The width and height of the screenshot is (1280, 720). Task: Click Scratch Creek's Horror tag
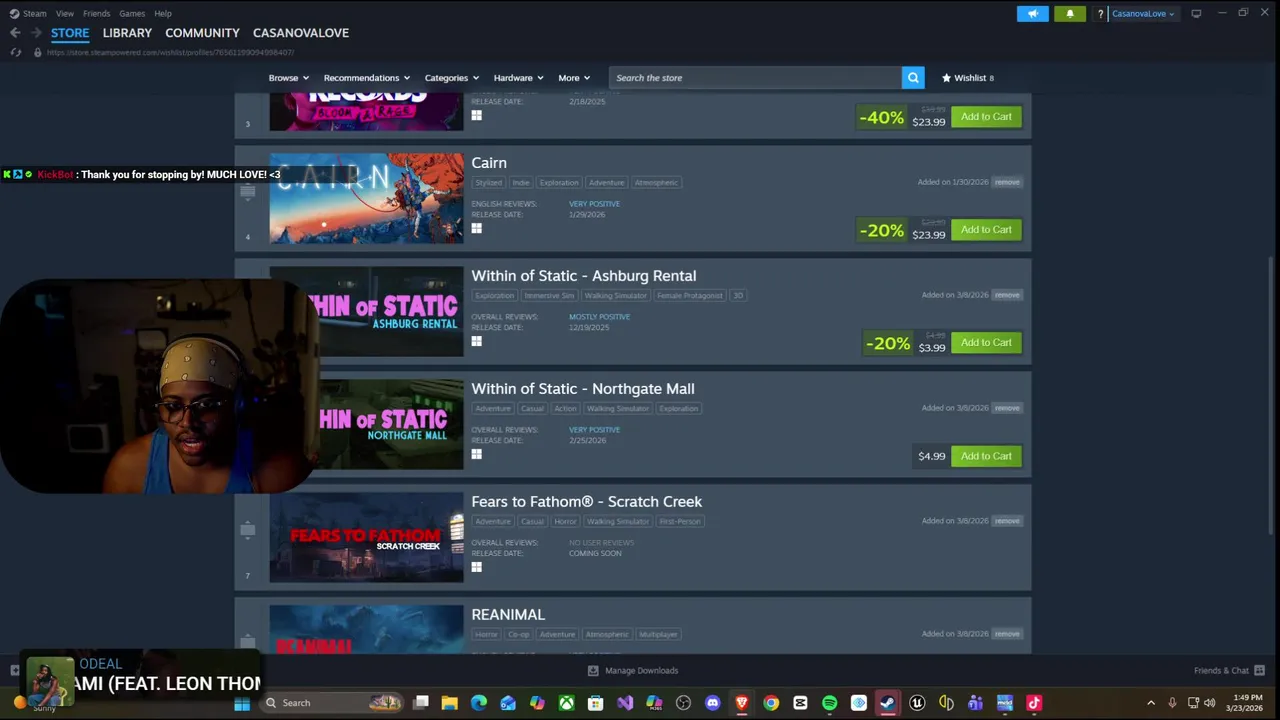(565, 522)
